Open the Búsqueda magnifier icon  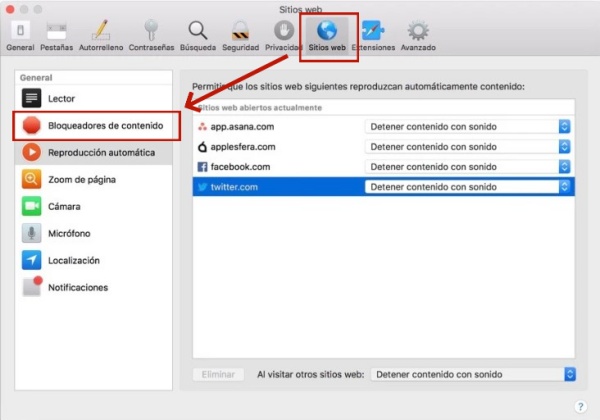[198, 31]
